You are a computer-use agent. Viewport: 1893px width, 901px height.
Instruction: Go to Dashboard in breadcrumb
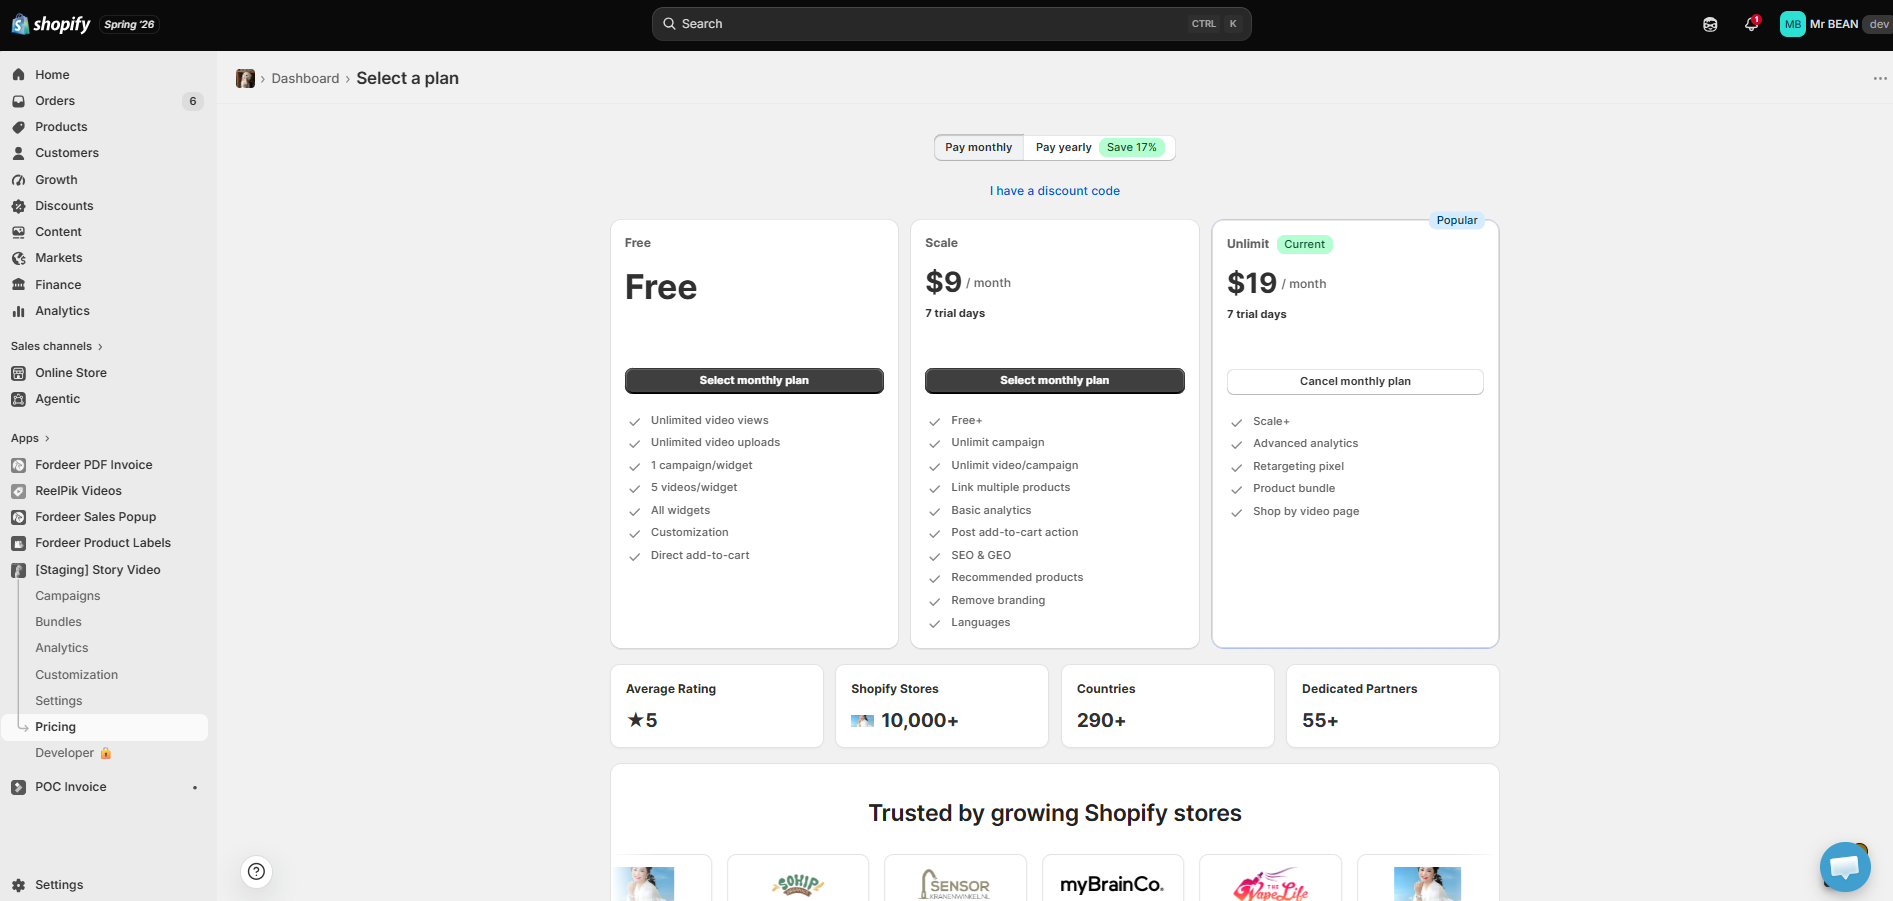pos(305,79)
